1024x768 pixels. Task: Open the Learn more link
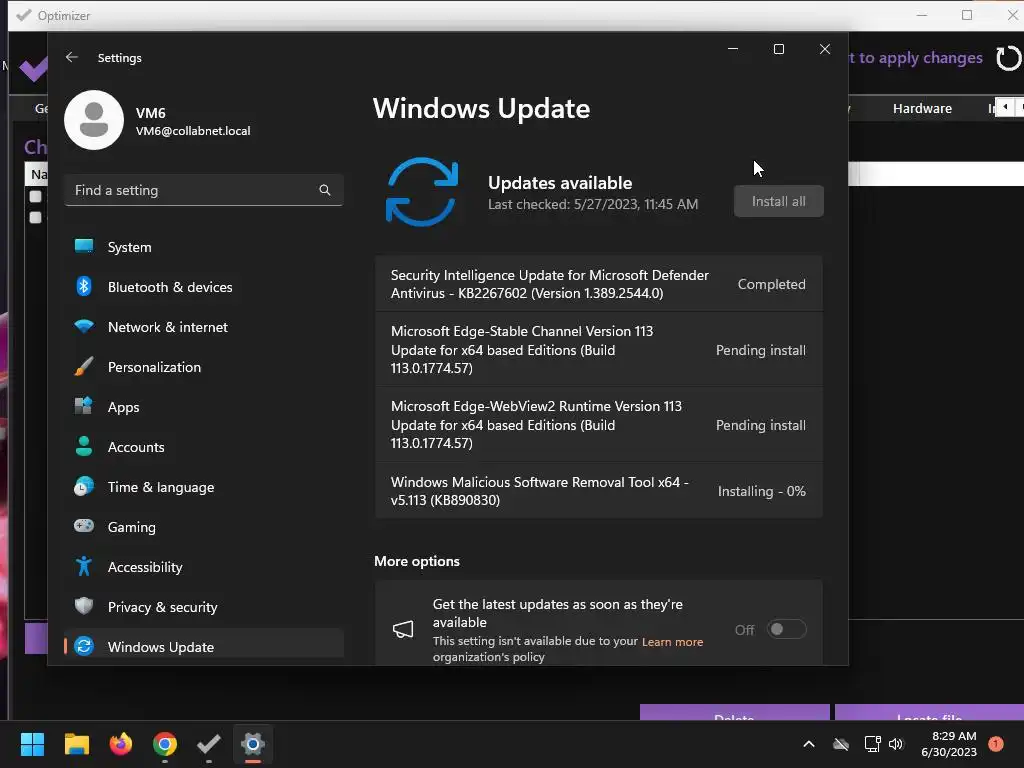click(672, 642)
